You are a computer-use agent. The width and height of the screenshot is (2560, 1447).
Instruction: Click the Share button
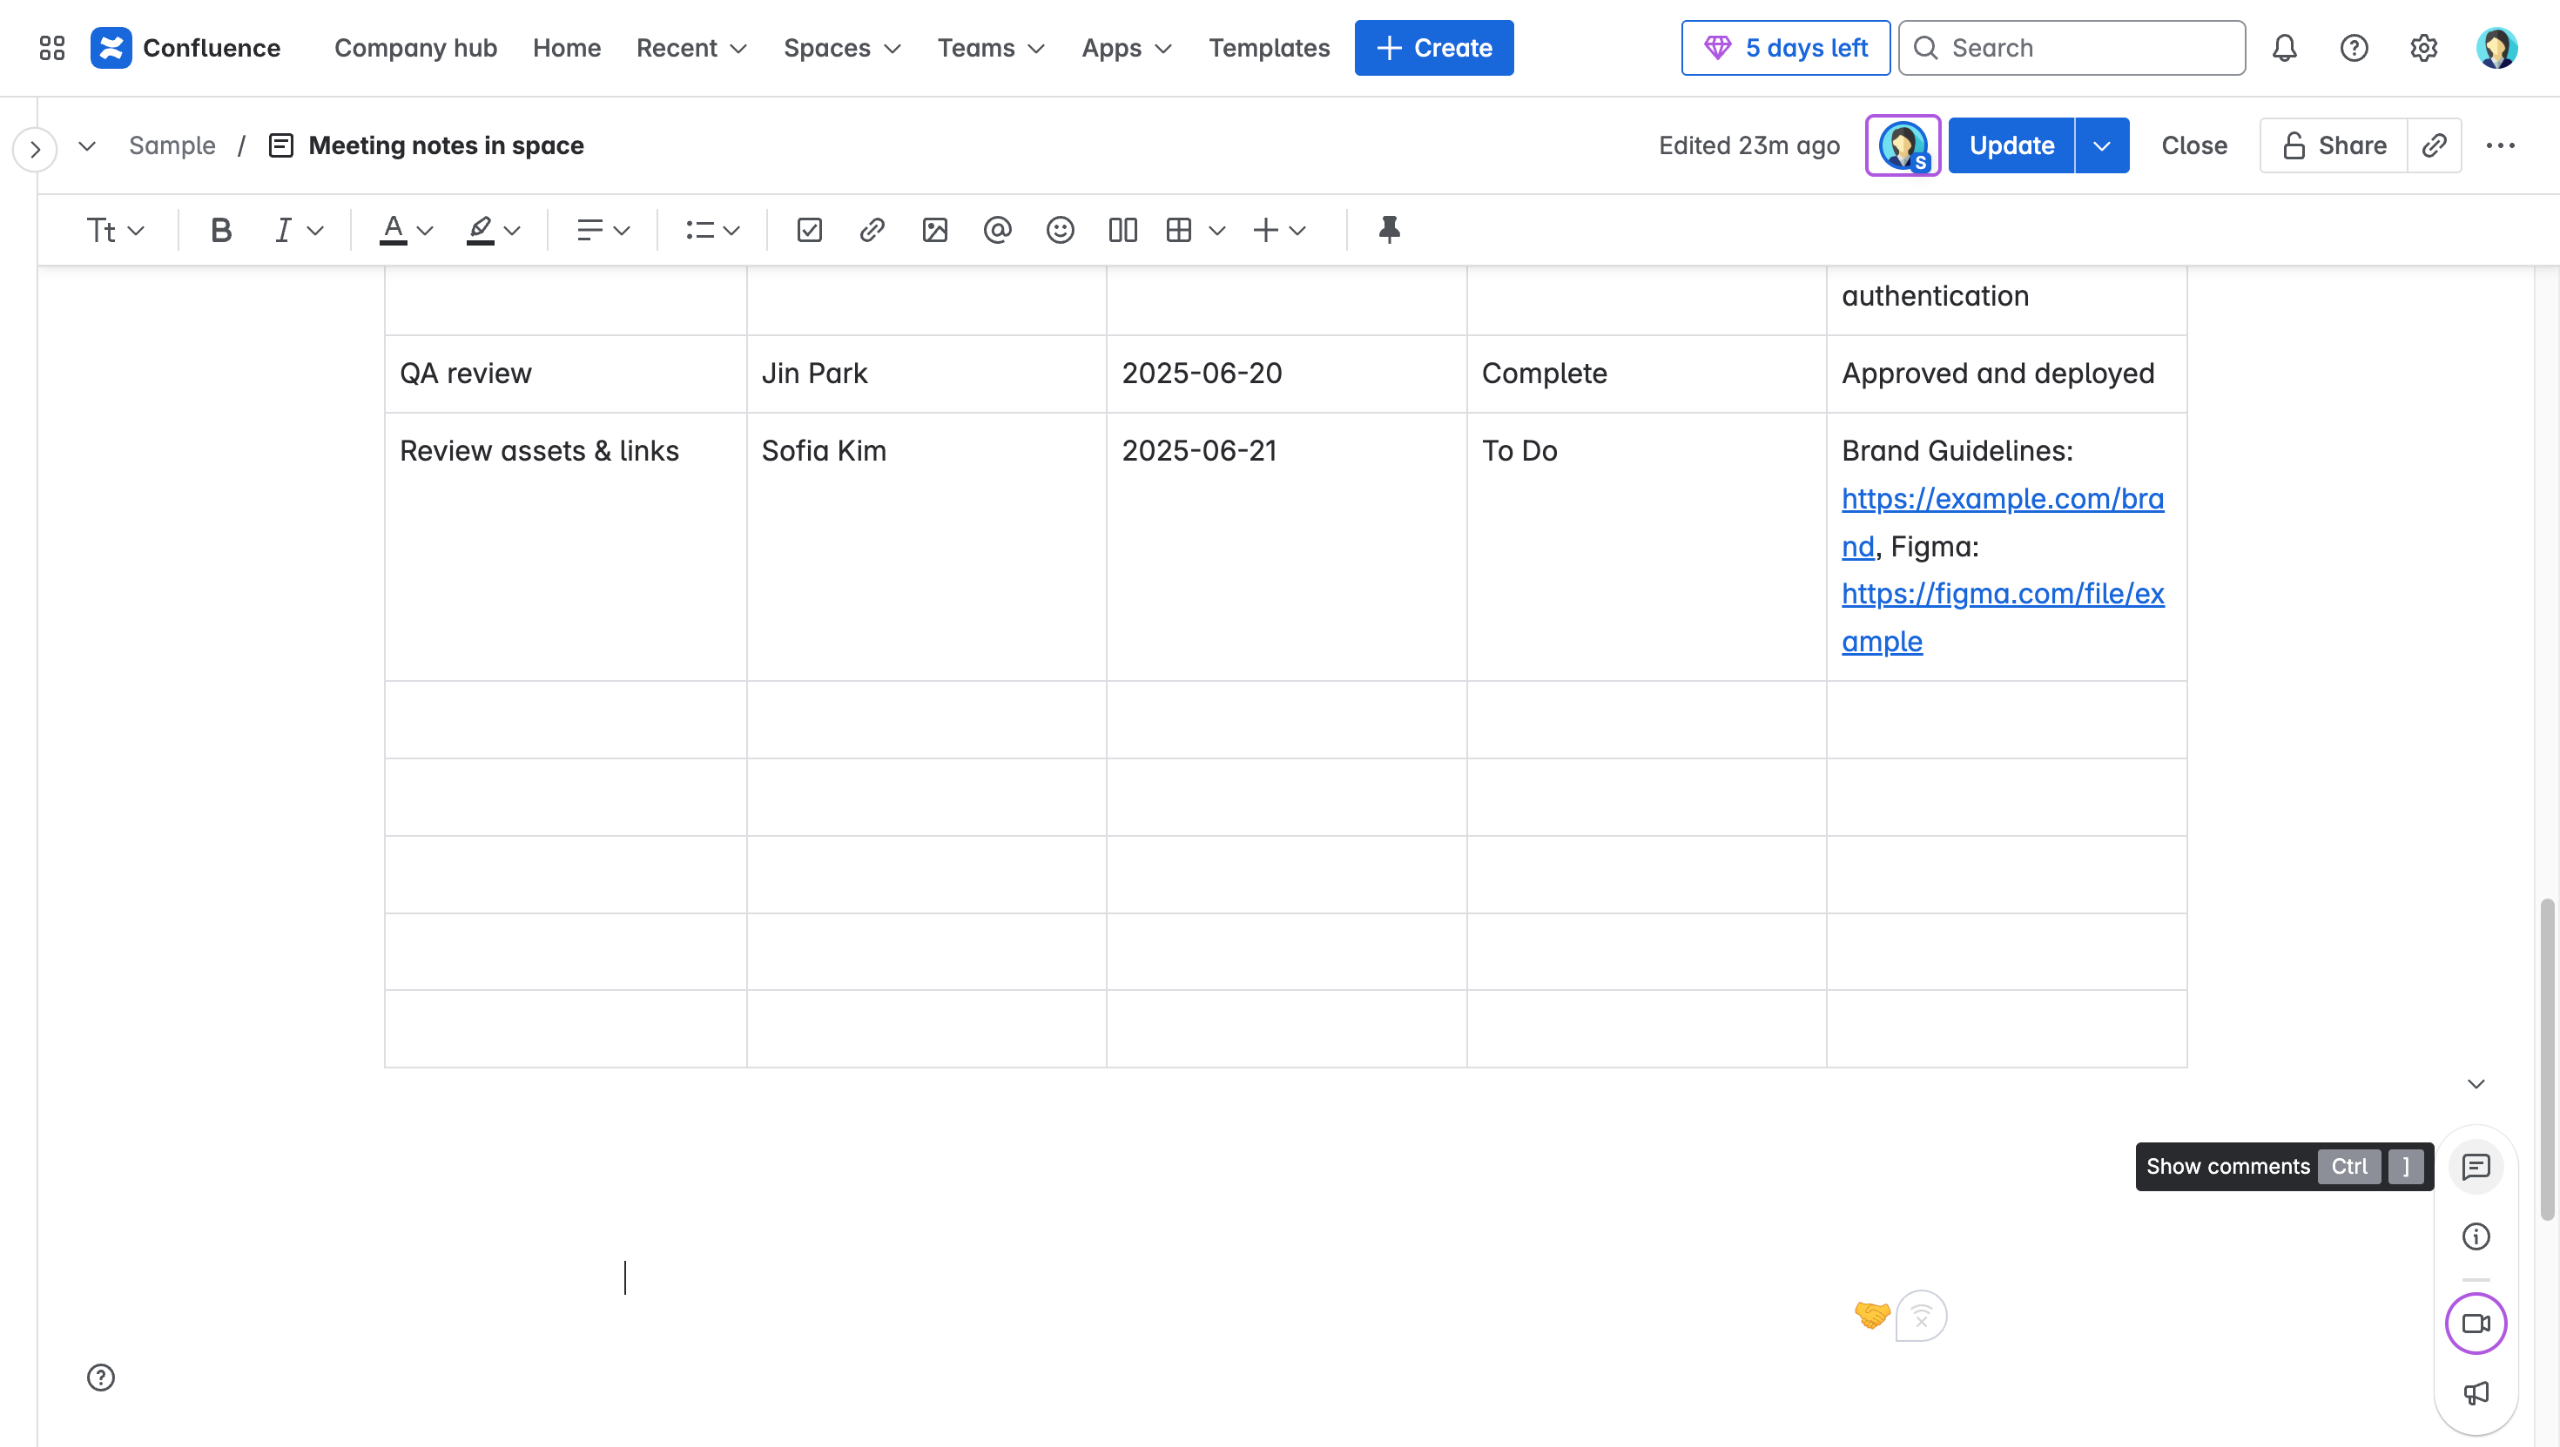click(x=2334, y=146)
